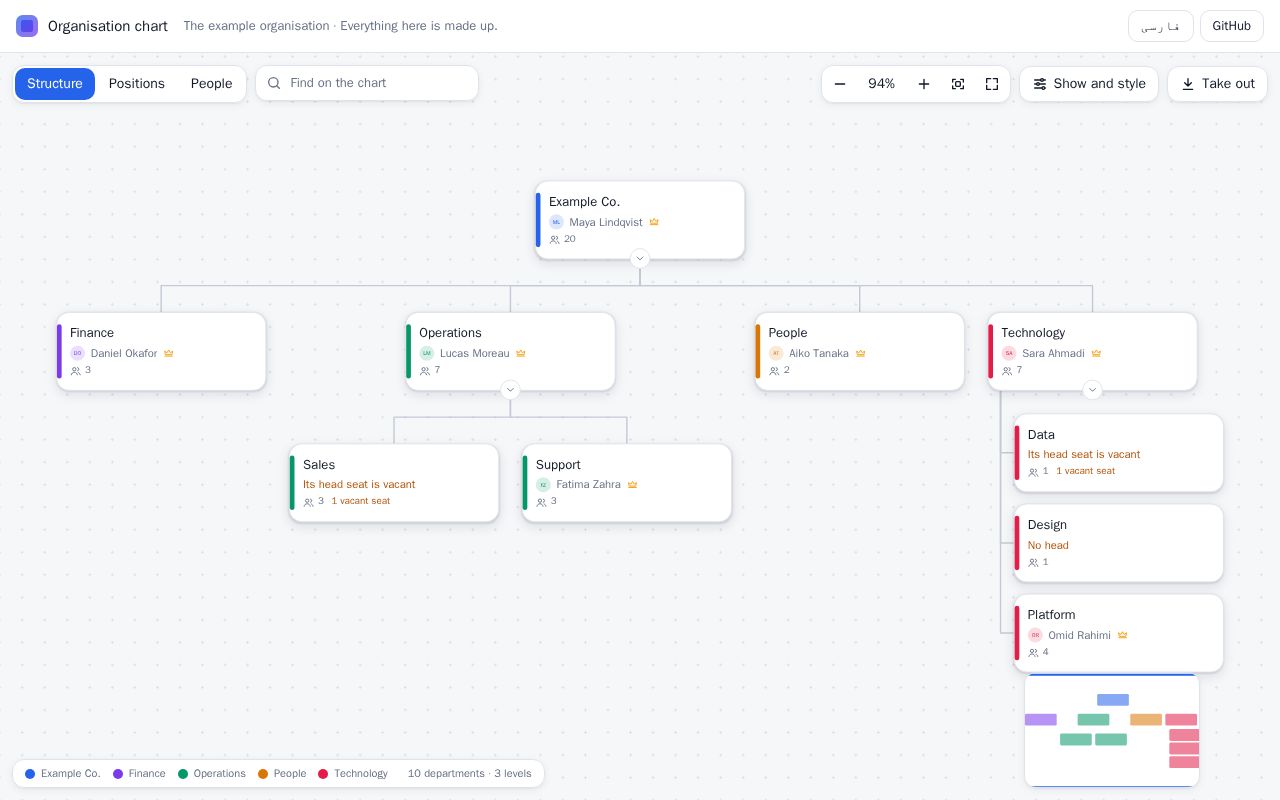Click 'Its head seat is vacant' on Data
Image resolution: width=1280 pixels, height=800 pixels.
pos(1084,454)
